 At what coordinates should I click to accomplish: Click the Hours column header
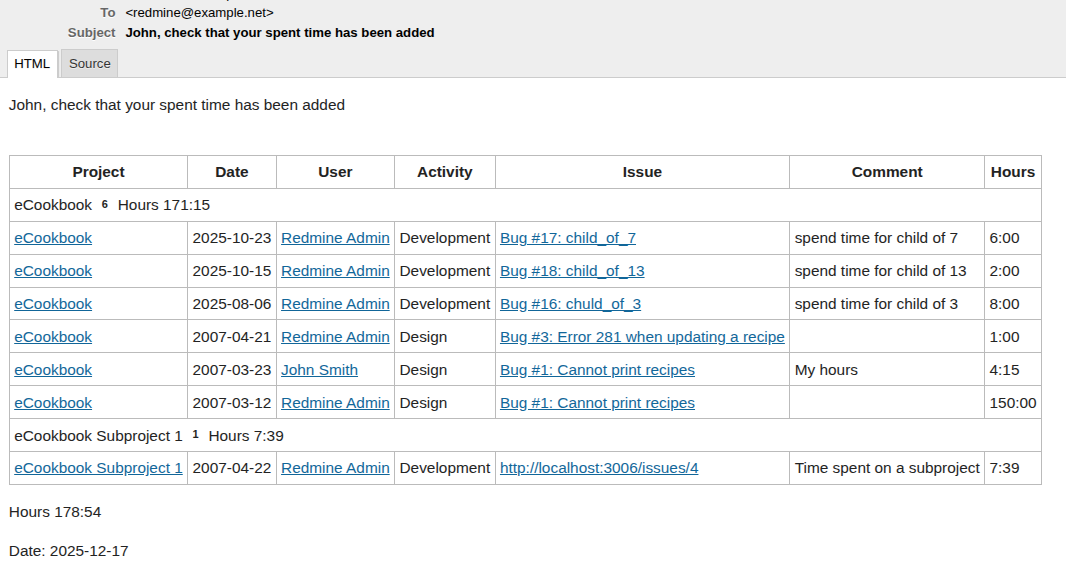coord(1012,172)
